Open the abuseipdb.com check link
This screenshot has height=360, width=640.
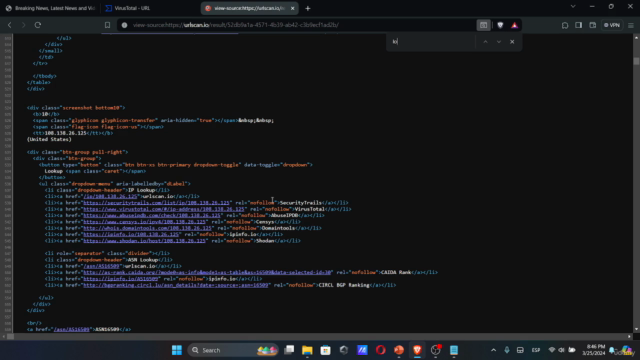(x=152, y=216)
